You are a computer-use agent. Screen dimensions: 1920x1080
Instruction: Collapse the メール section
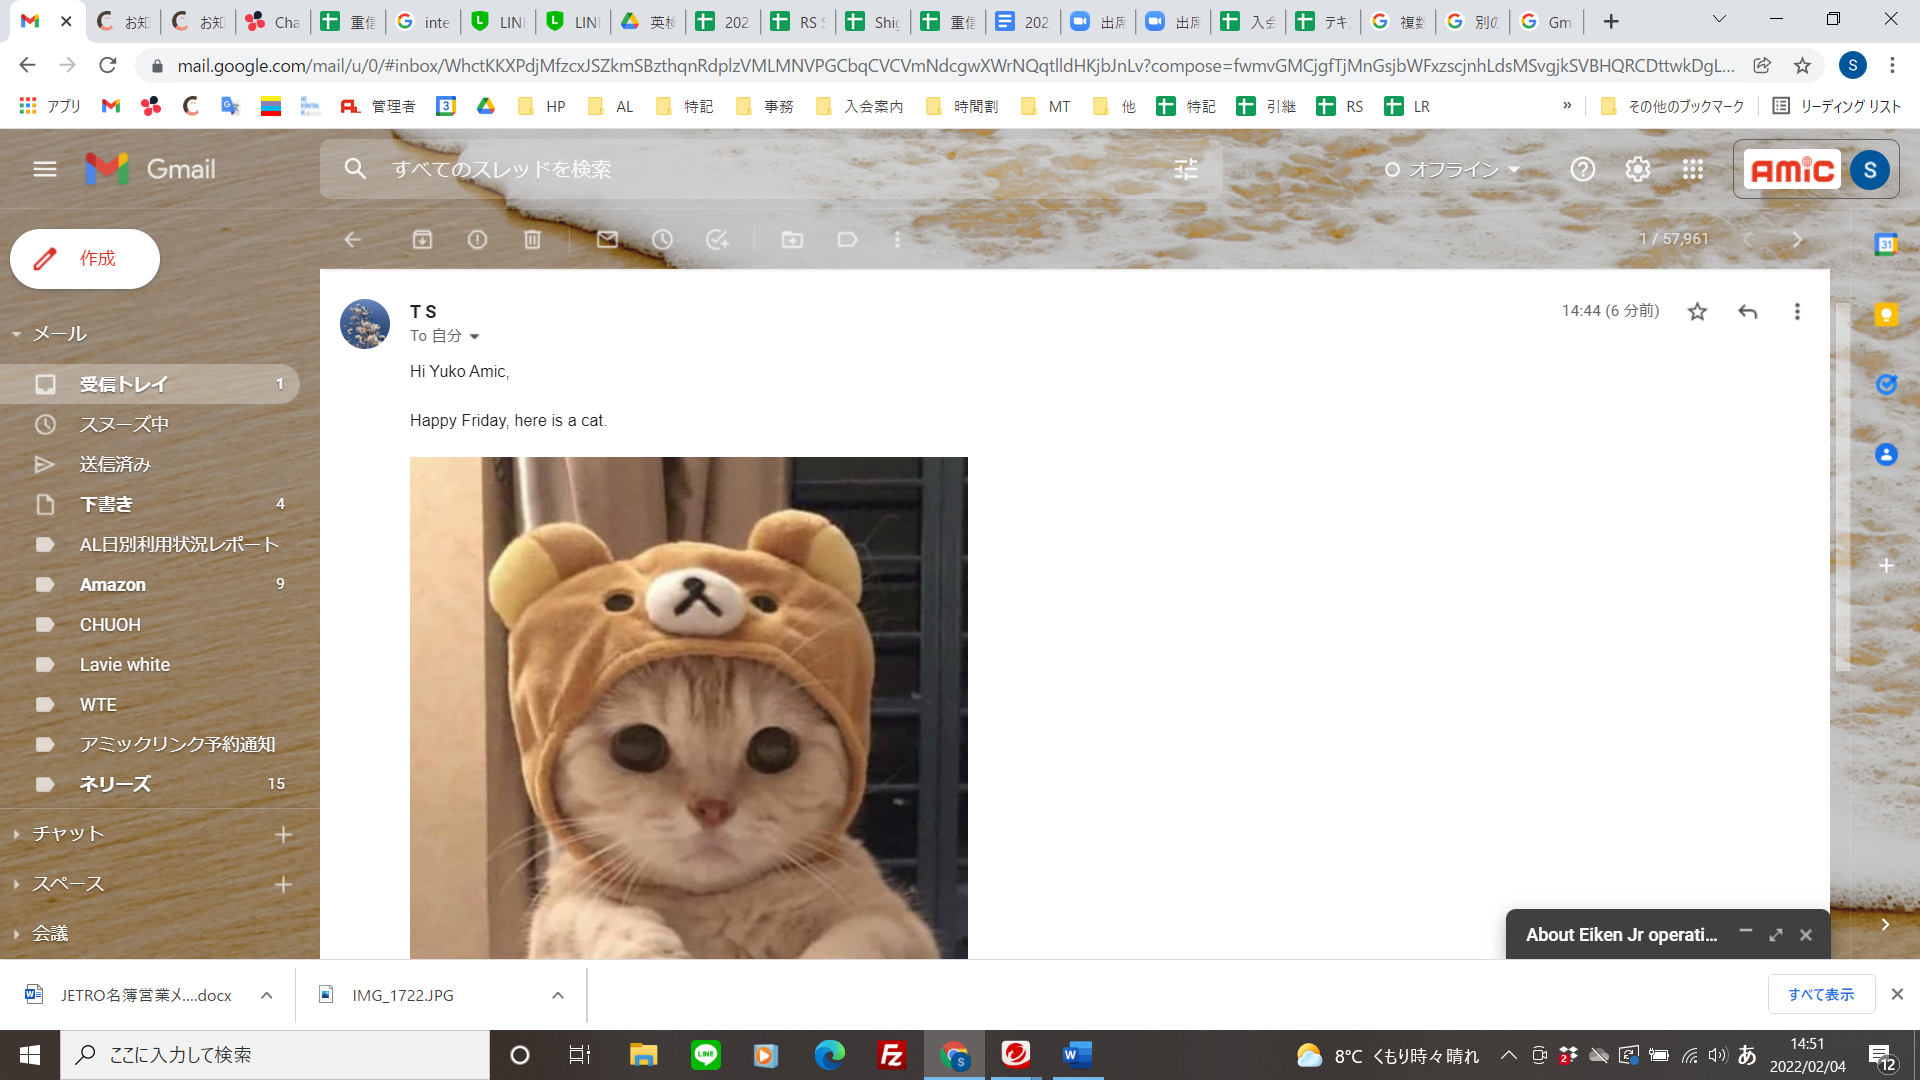(17, 334)
